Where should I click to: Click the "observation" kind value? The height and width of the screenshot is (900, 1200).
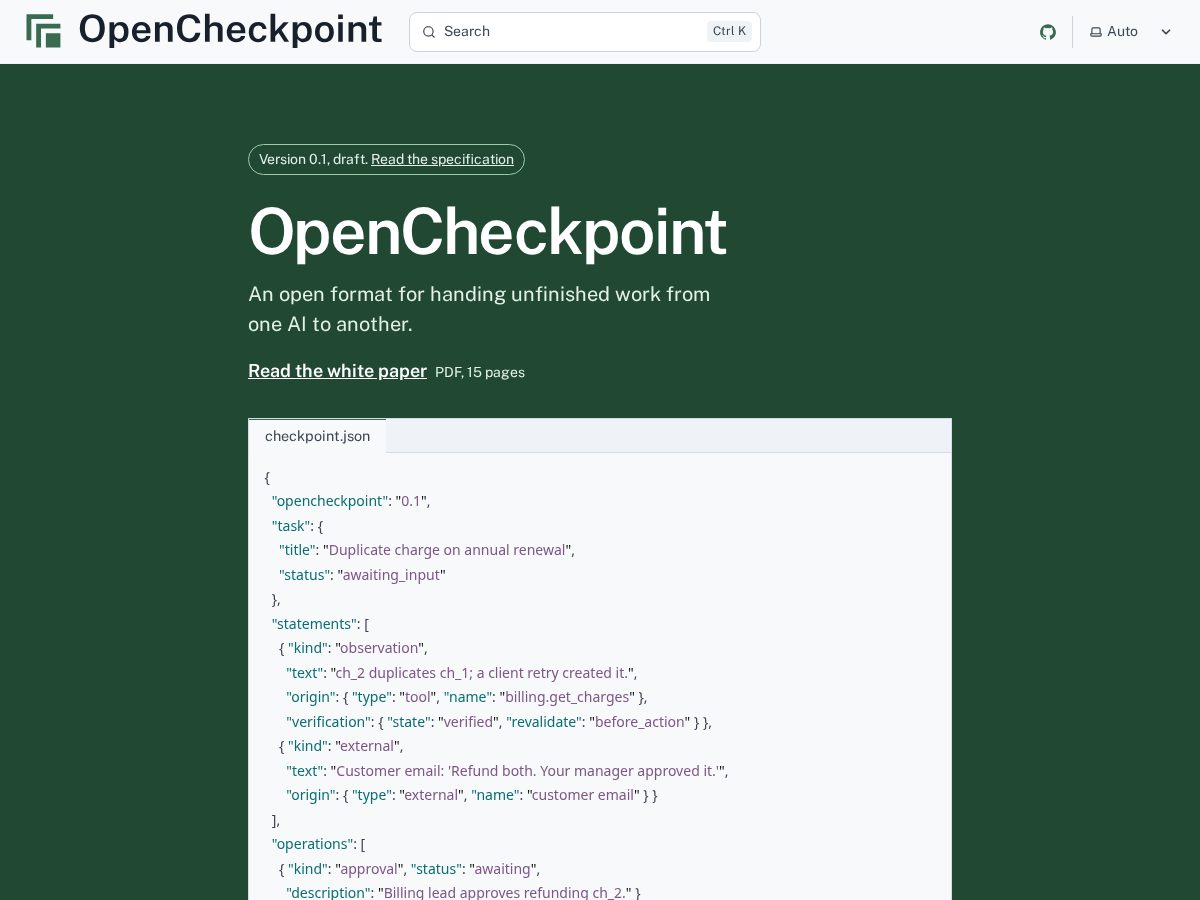pyautogui.click(x=380, y=648)
